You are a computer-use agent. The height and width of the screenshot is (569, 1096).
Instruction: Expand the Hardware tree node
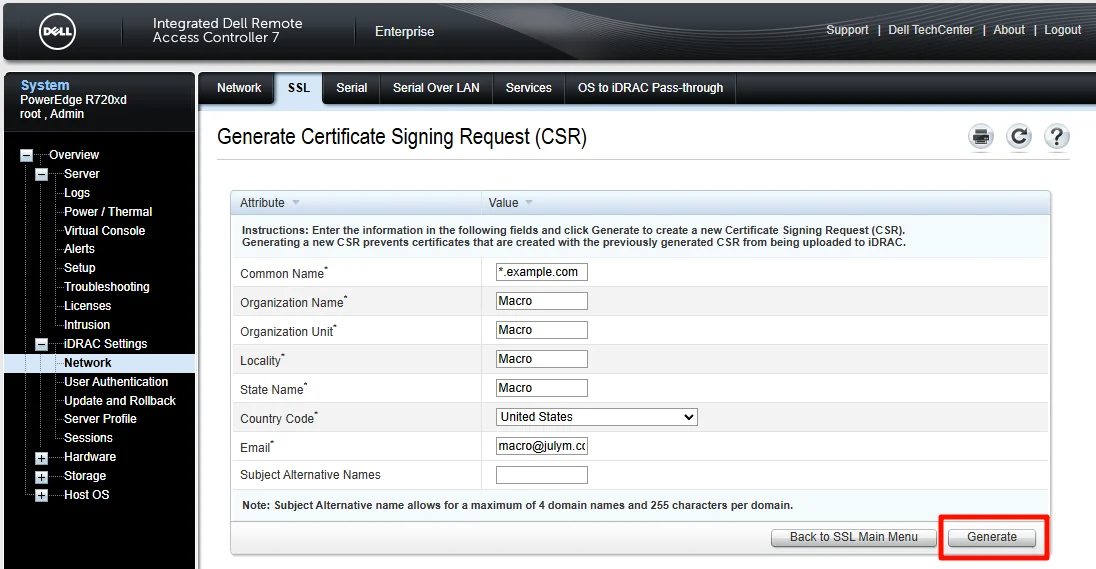(42, 458)
